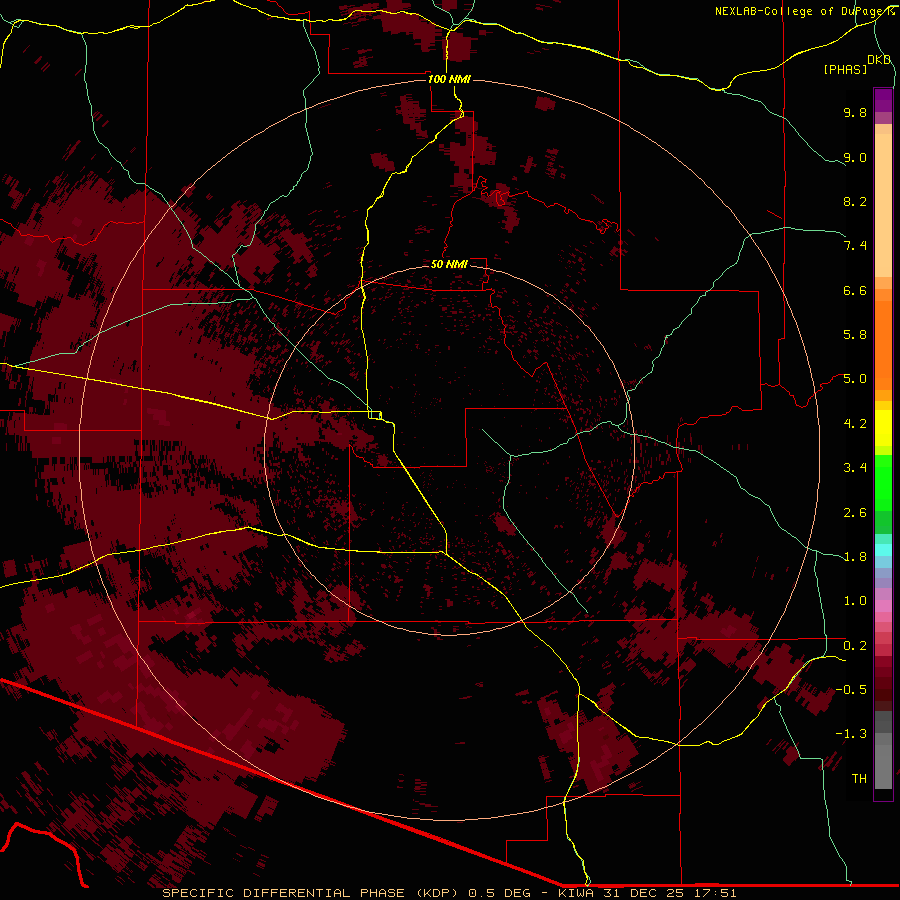Select the 7.4 value on the scale
Image resolution: width=900 pixels, height=900 pixels.
[855, 246]
